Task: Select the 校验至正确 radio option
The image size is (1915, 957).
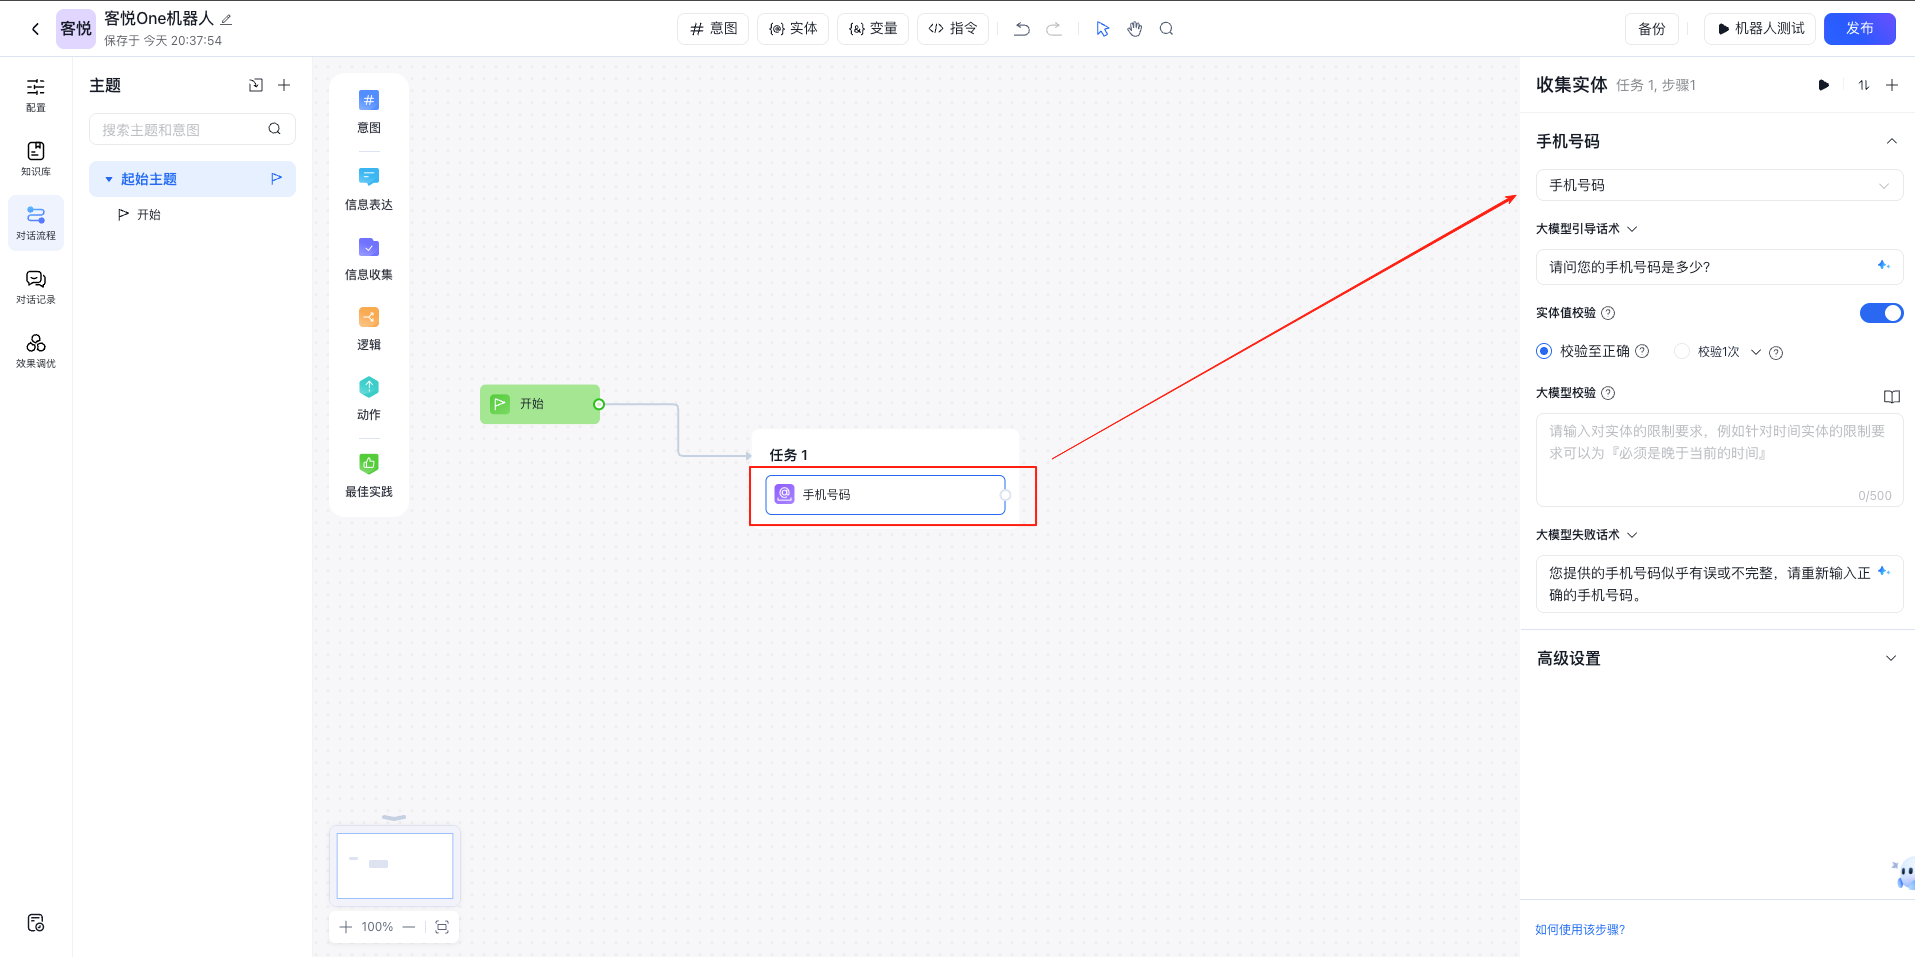Action: click(1544, 351)
